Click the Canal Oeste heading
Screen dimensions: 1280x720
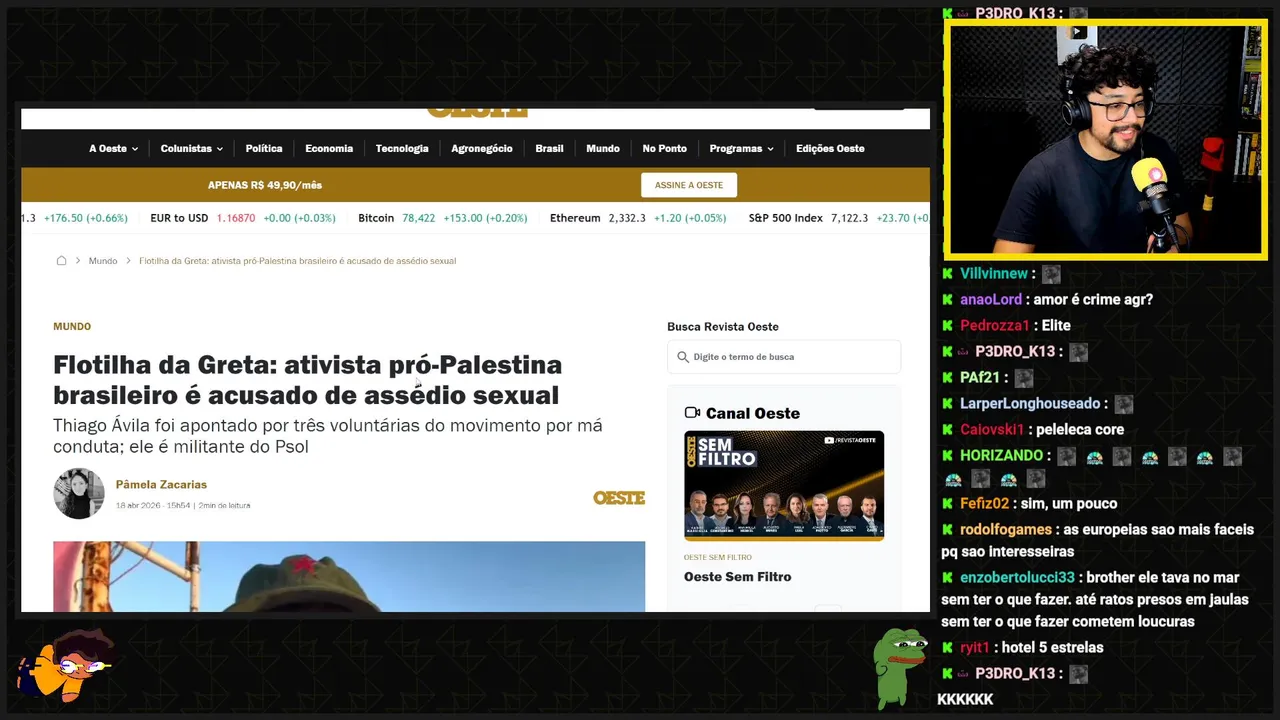pyautogui.click(x=753, y=413)
